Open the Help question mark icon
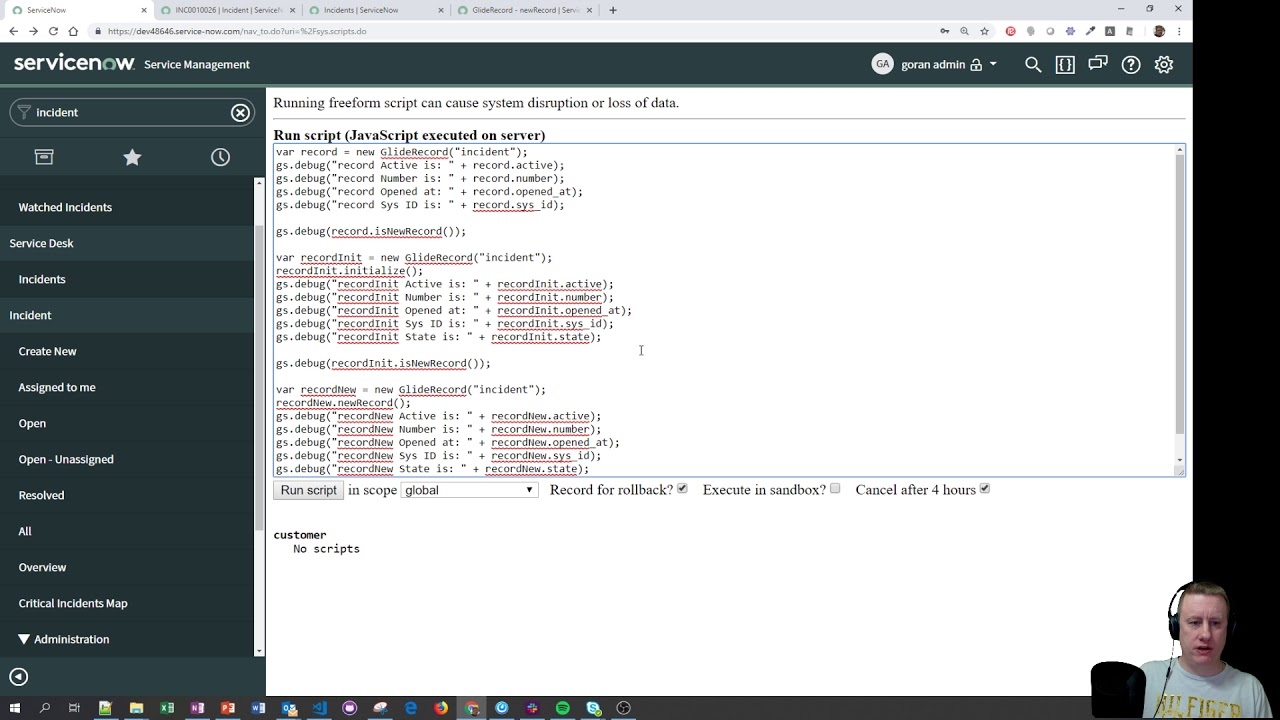 1131,64
